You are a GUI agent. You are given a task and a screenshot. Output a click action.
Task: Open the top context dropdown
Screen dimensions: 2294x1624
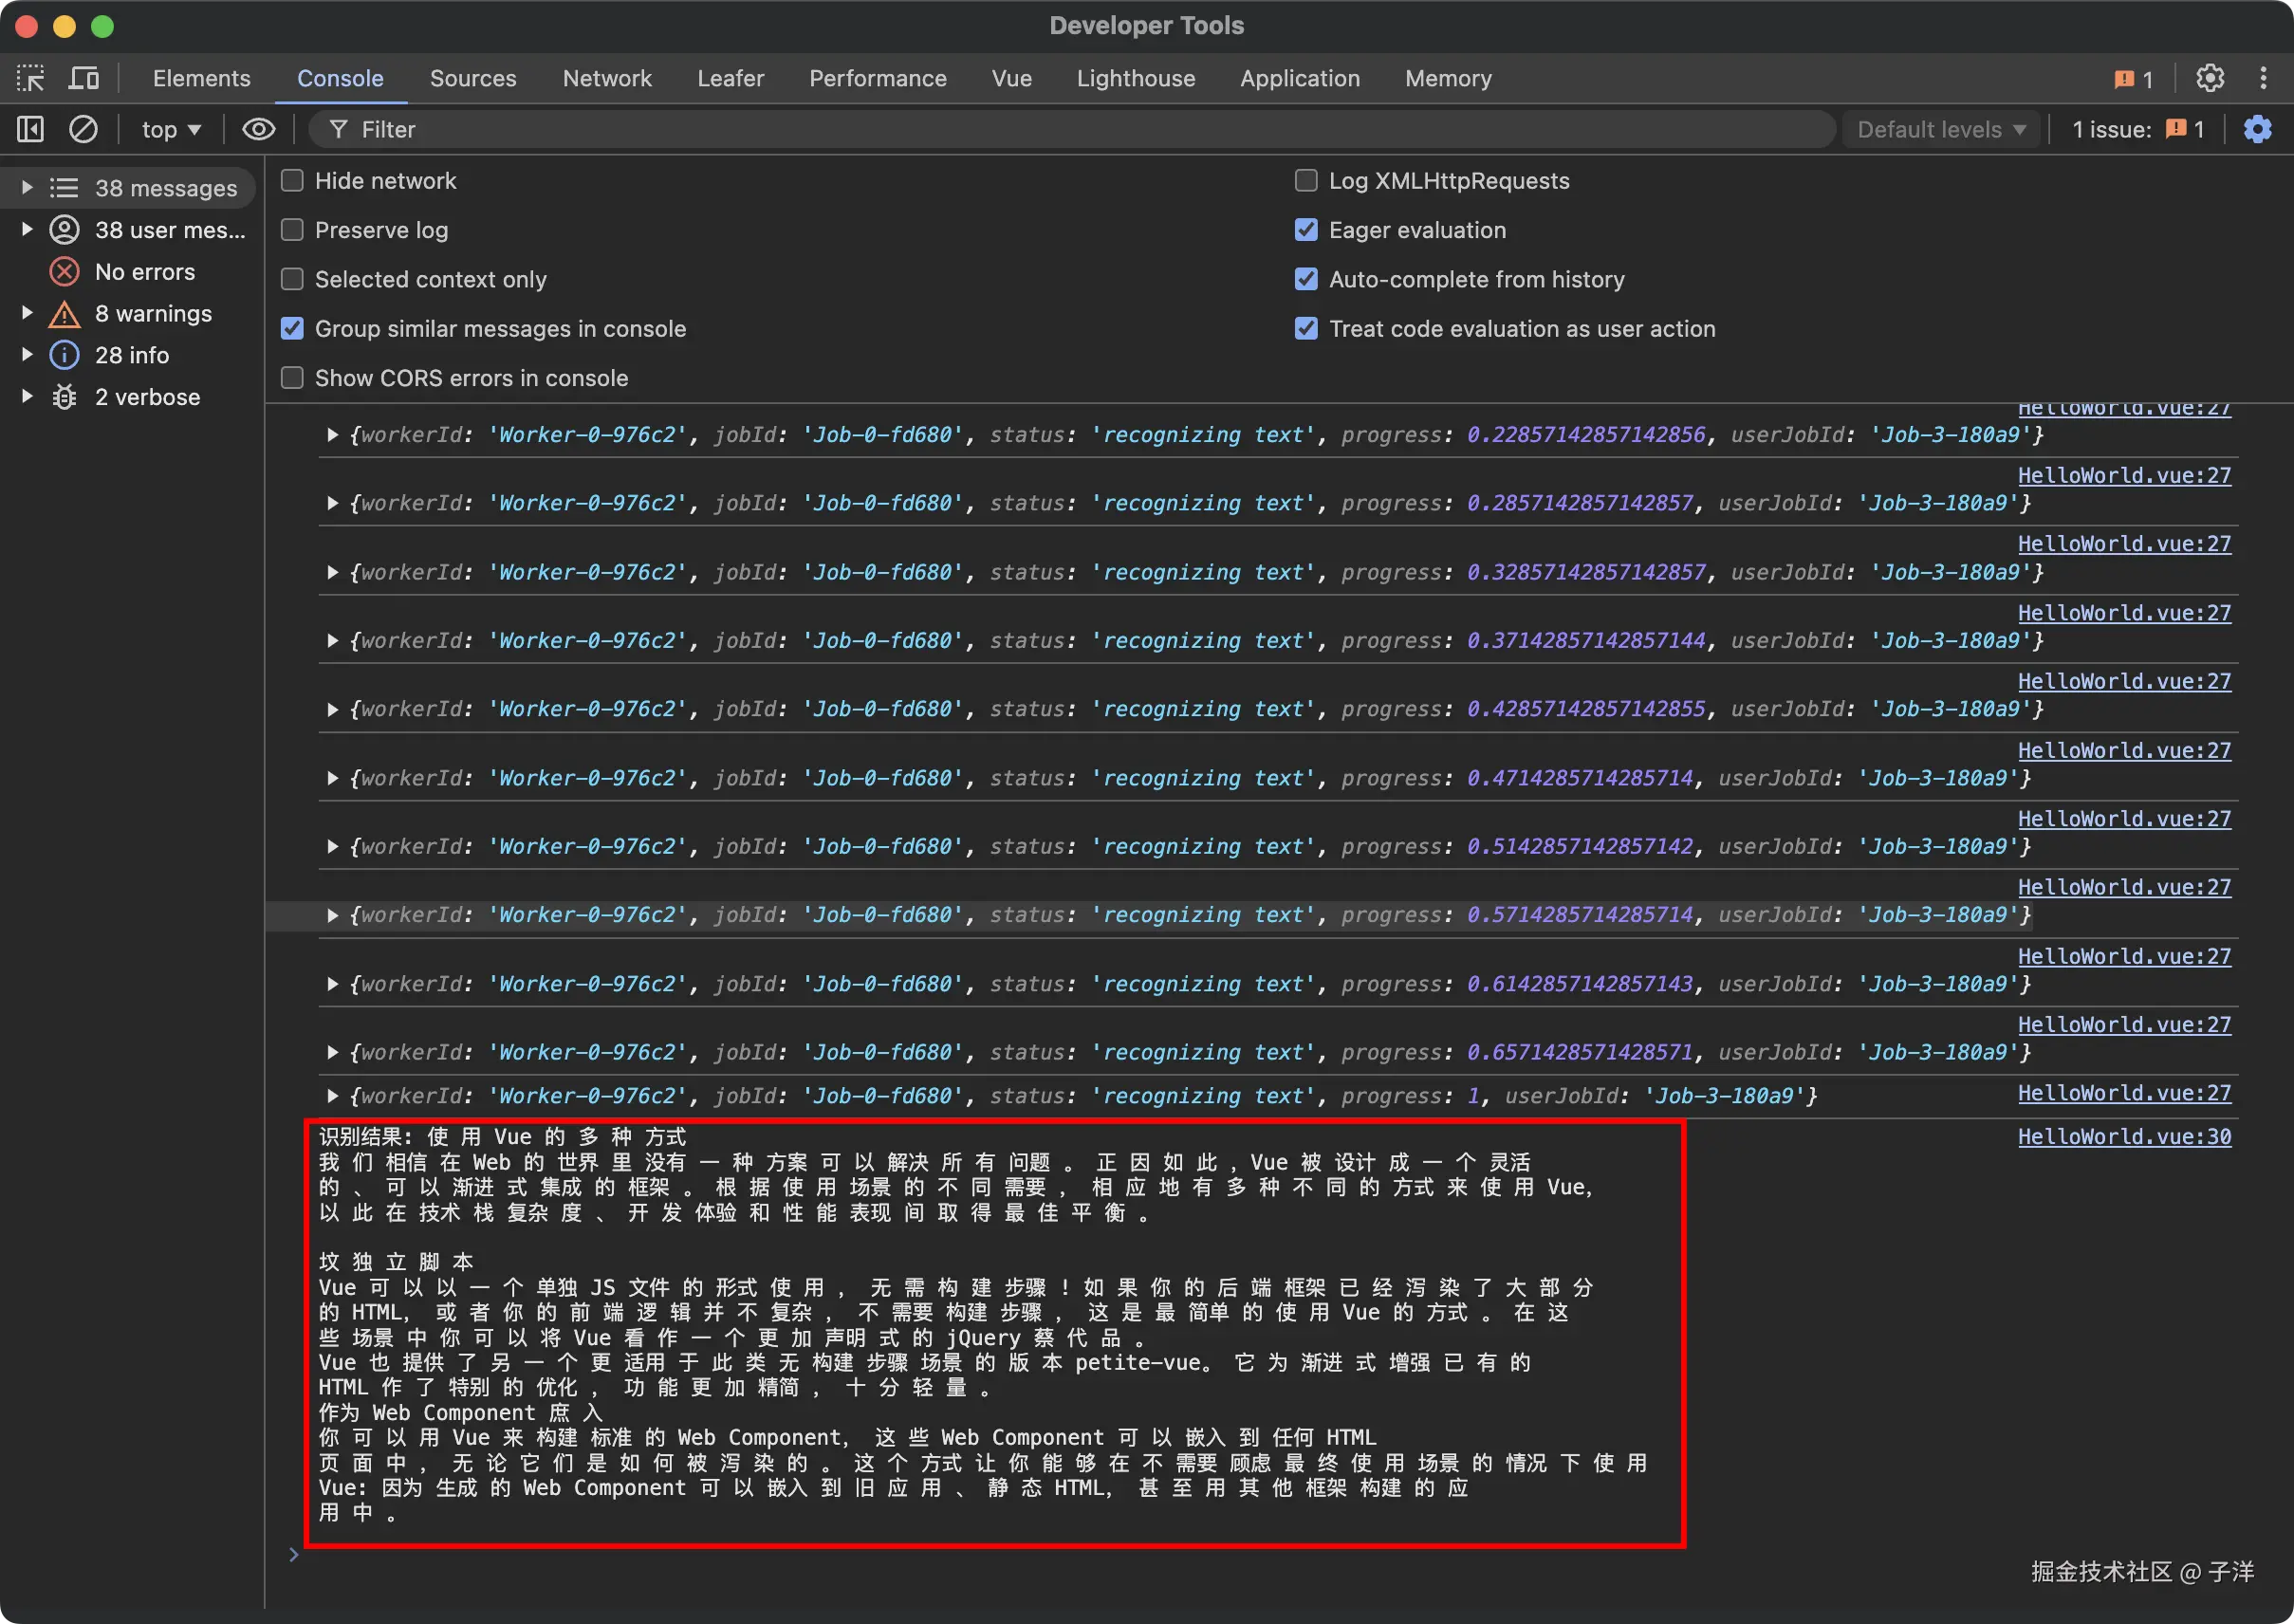click(x=171, y=129)
